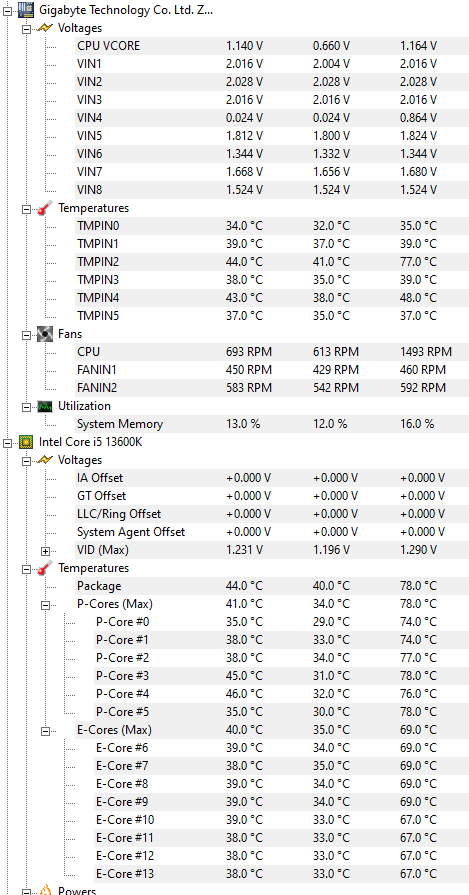469x895 pixels.
Task: Collapse the CPU Temperatures section
Action: [x=26, y=569]
